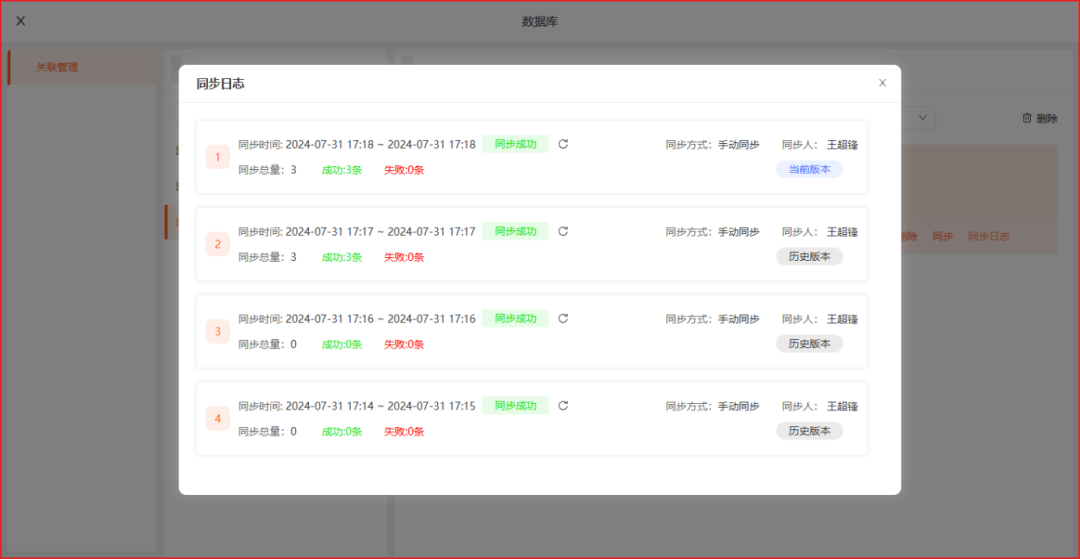Screen dimensions: 1080x559
Task: Click 失败:0条 in log entry 1
Action: tap(404, 170)
